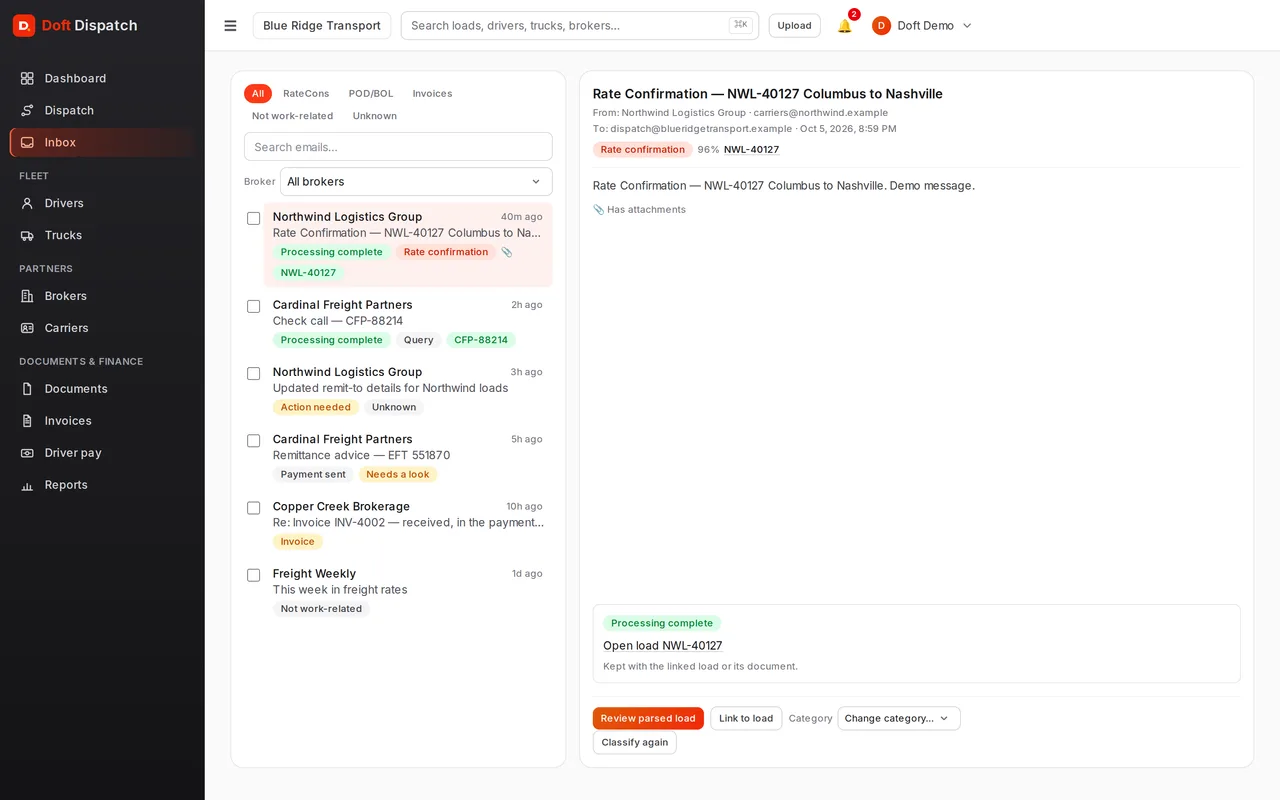Open the Trucks fleet page
The height and width of the screenshot is (800, 1280).
102,235
